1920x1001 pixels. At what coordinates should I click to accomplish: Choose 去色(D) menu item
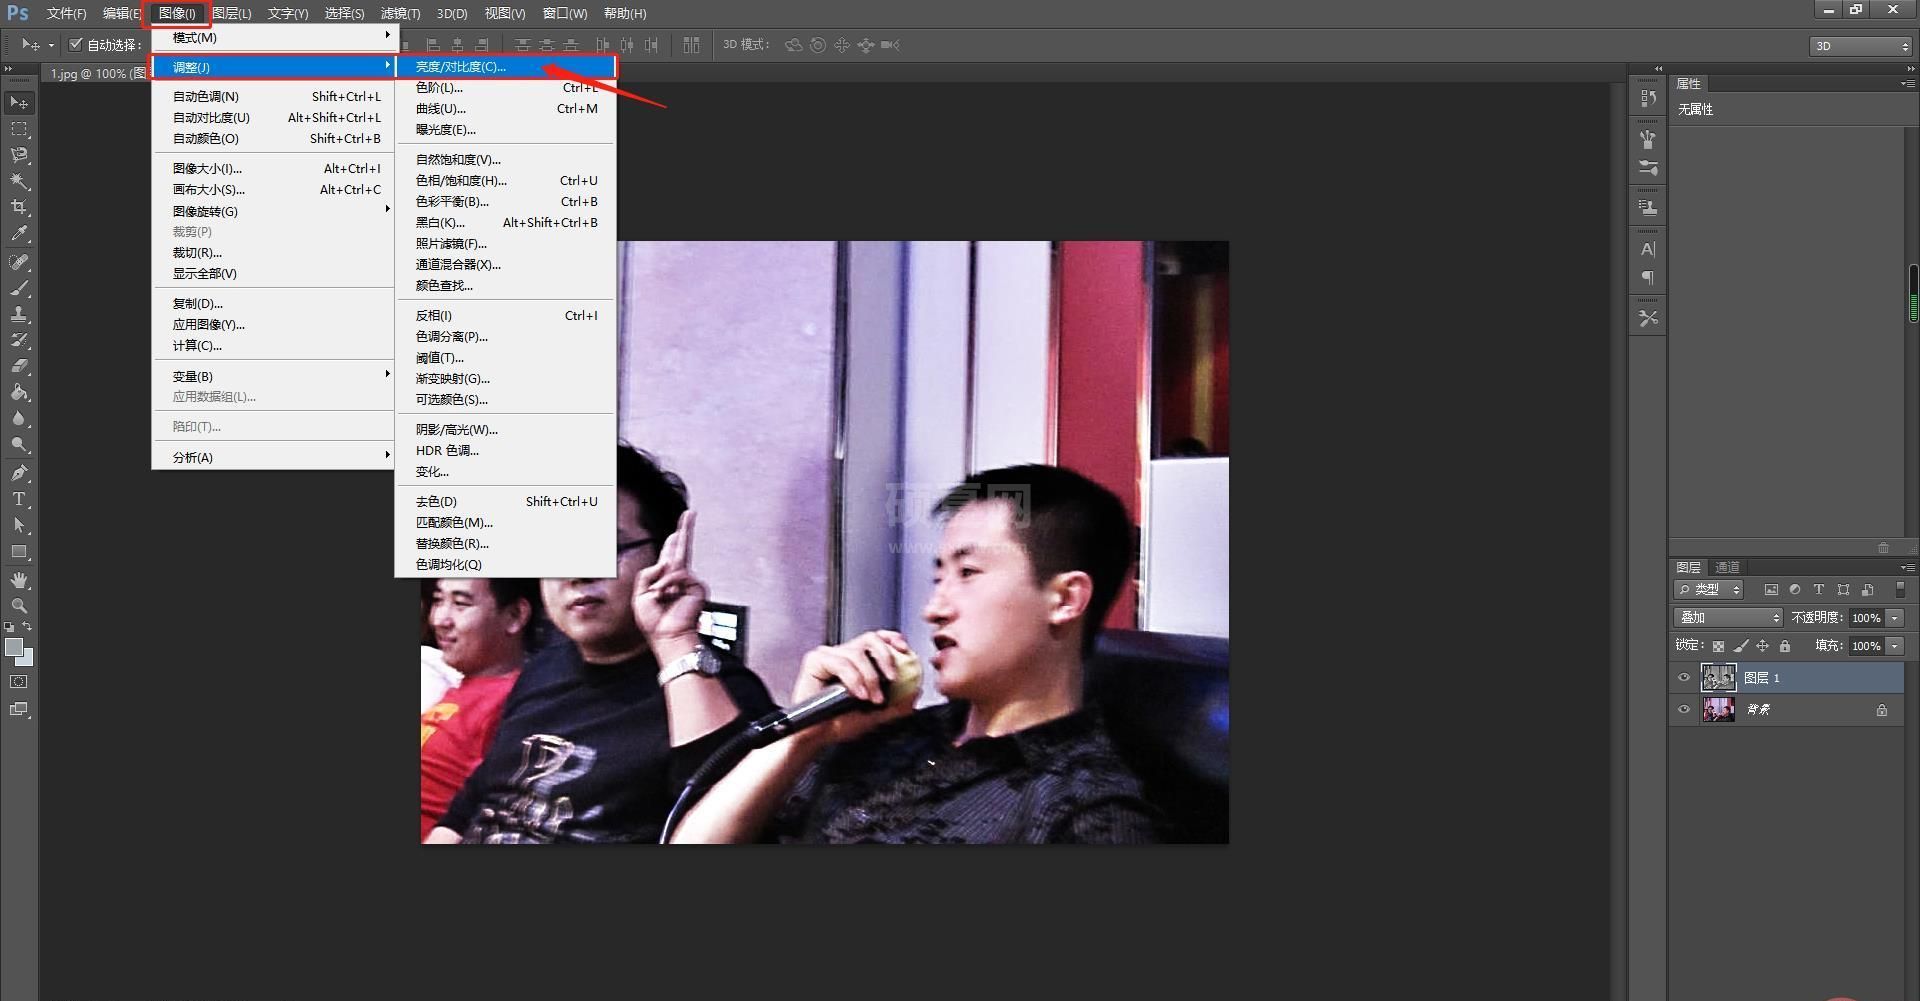506,502
